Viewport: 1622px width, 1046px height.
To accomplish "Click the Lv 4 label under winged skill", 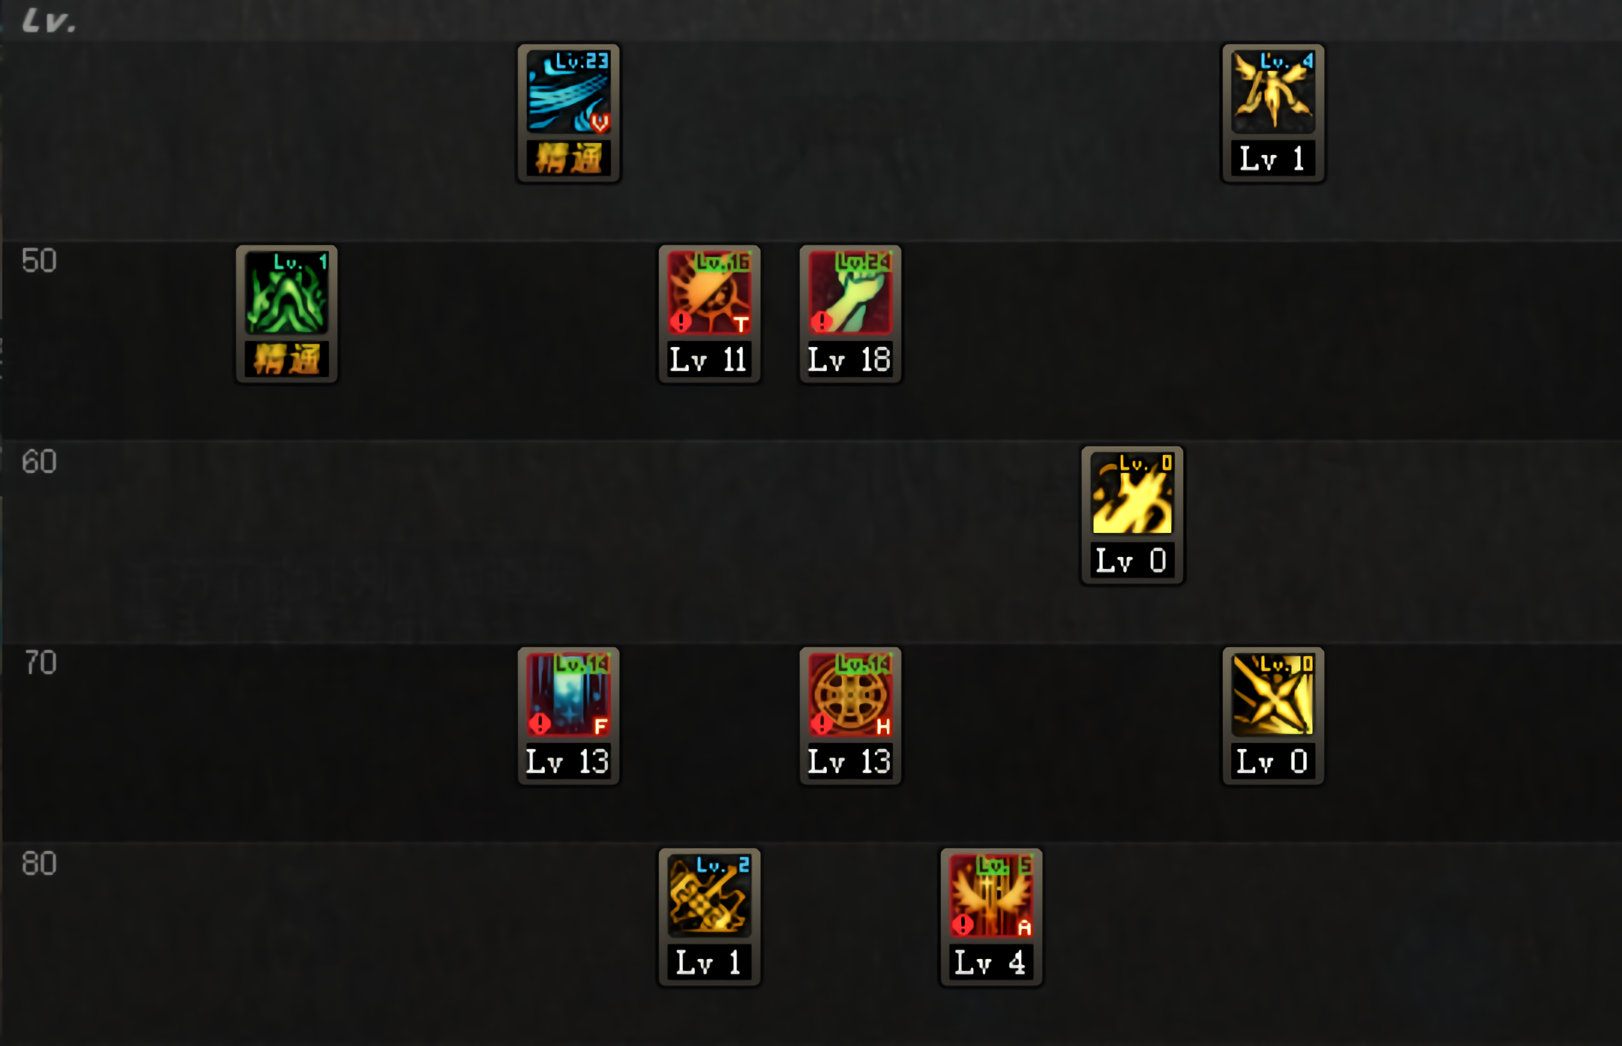I will tap(991, 963).
